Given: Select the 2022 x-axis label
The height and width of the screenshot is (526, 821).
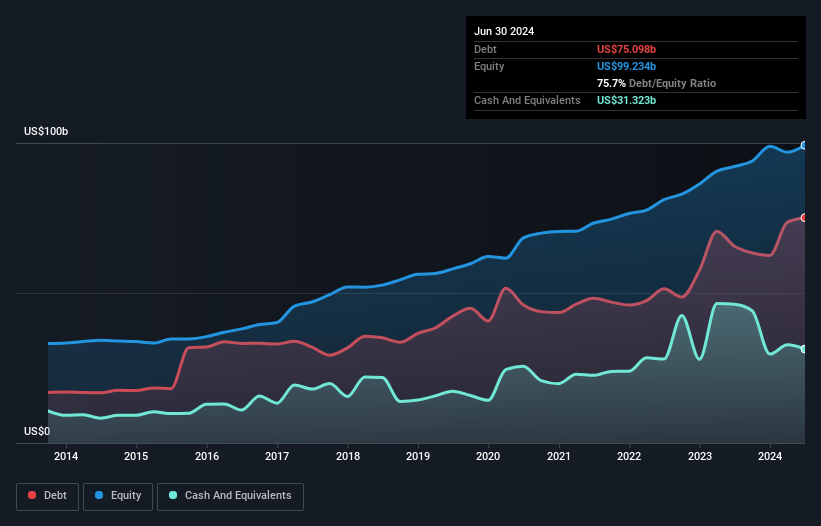Looking at the screenshot, I should coord(629,456).
